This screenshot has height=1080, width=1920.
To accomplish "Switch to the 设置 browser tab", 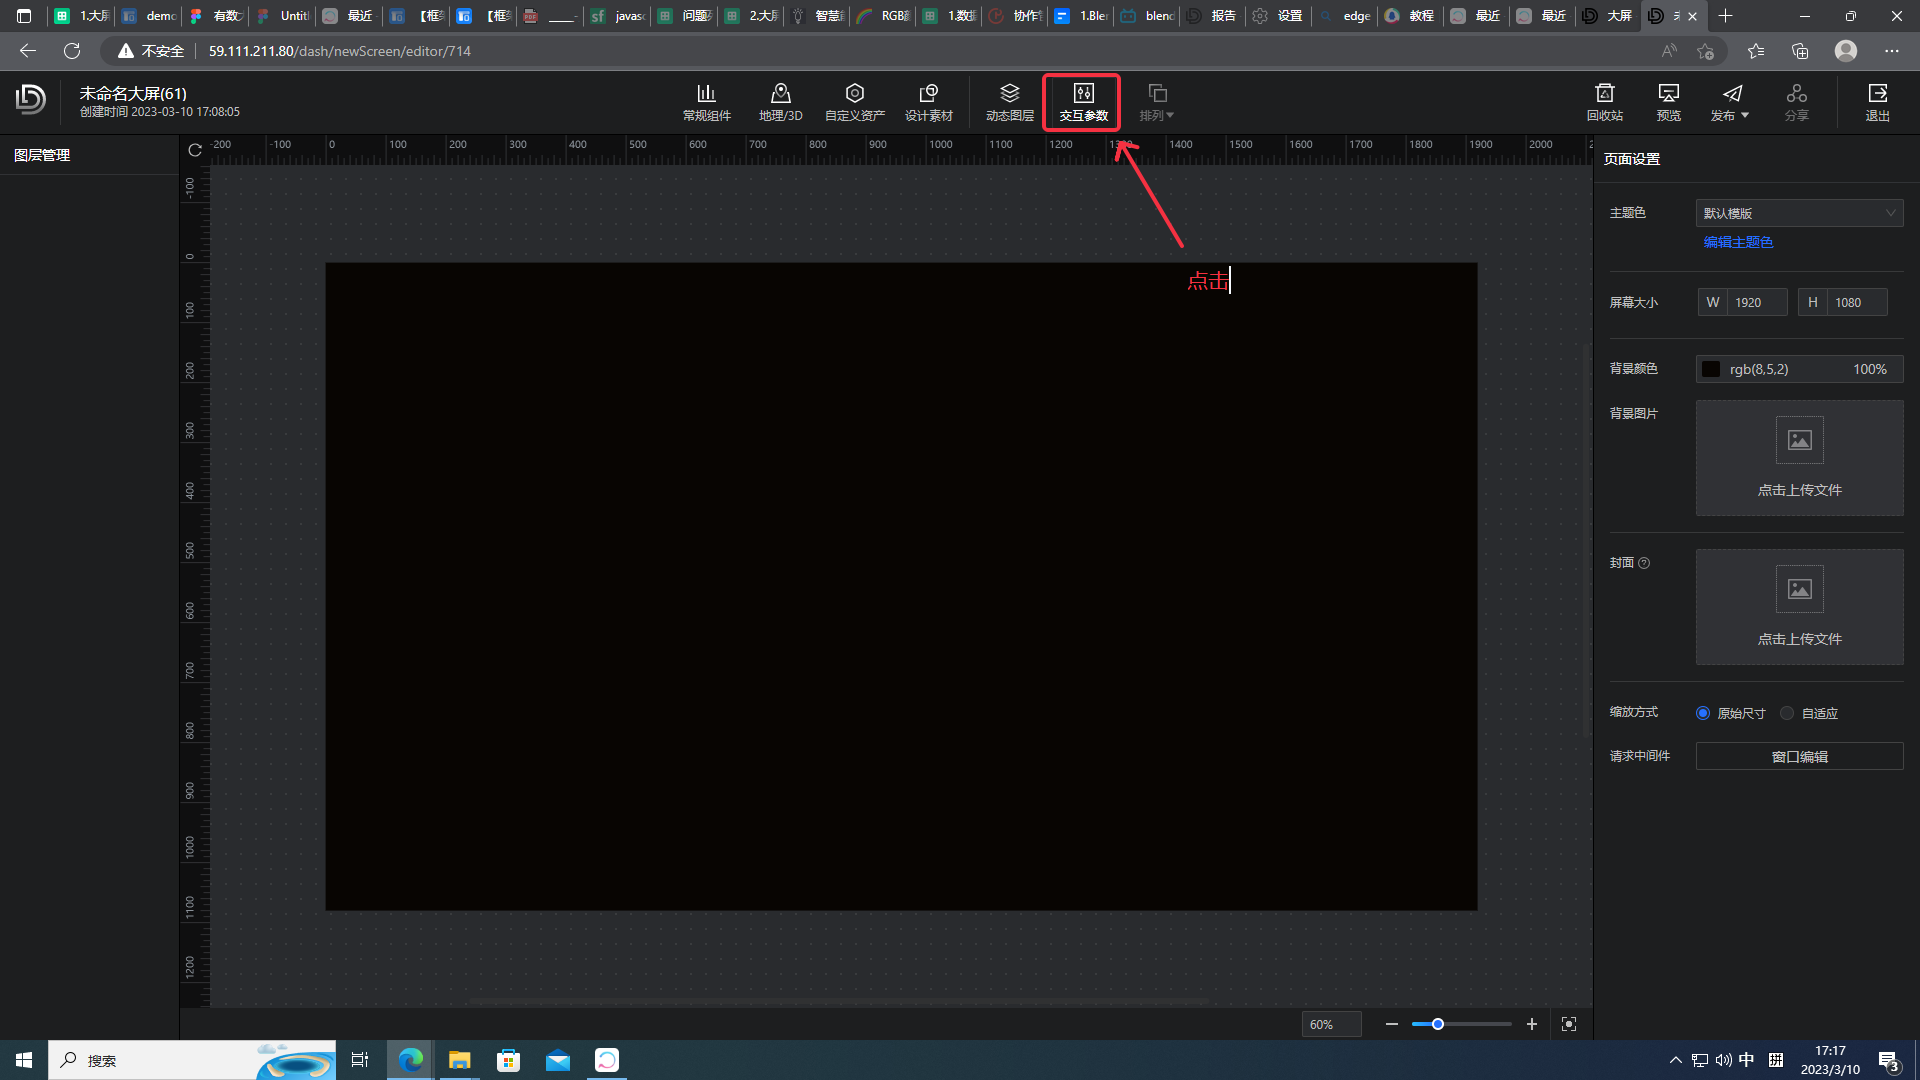I will [x=1278, y=16].
